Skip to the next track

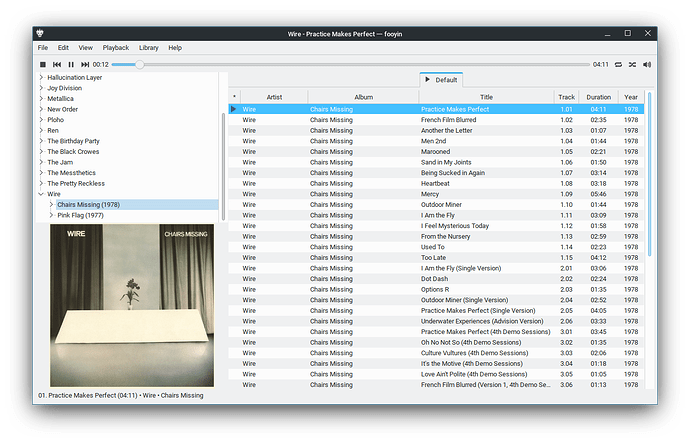(85, 64)
